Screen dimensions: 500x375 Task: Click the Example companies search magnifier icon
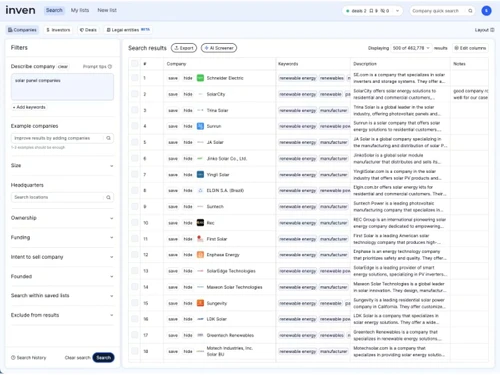(108, 138)
